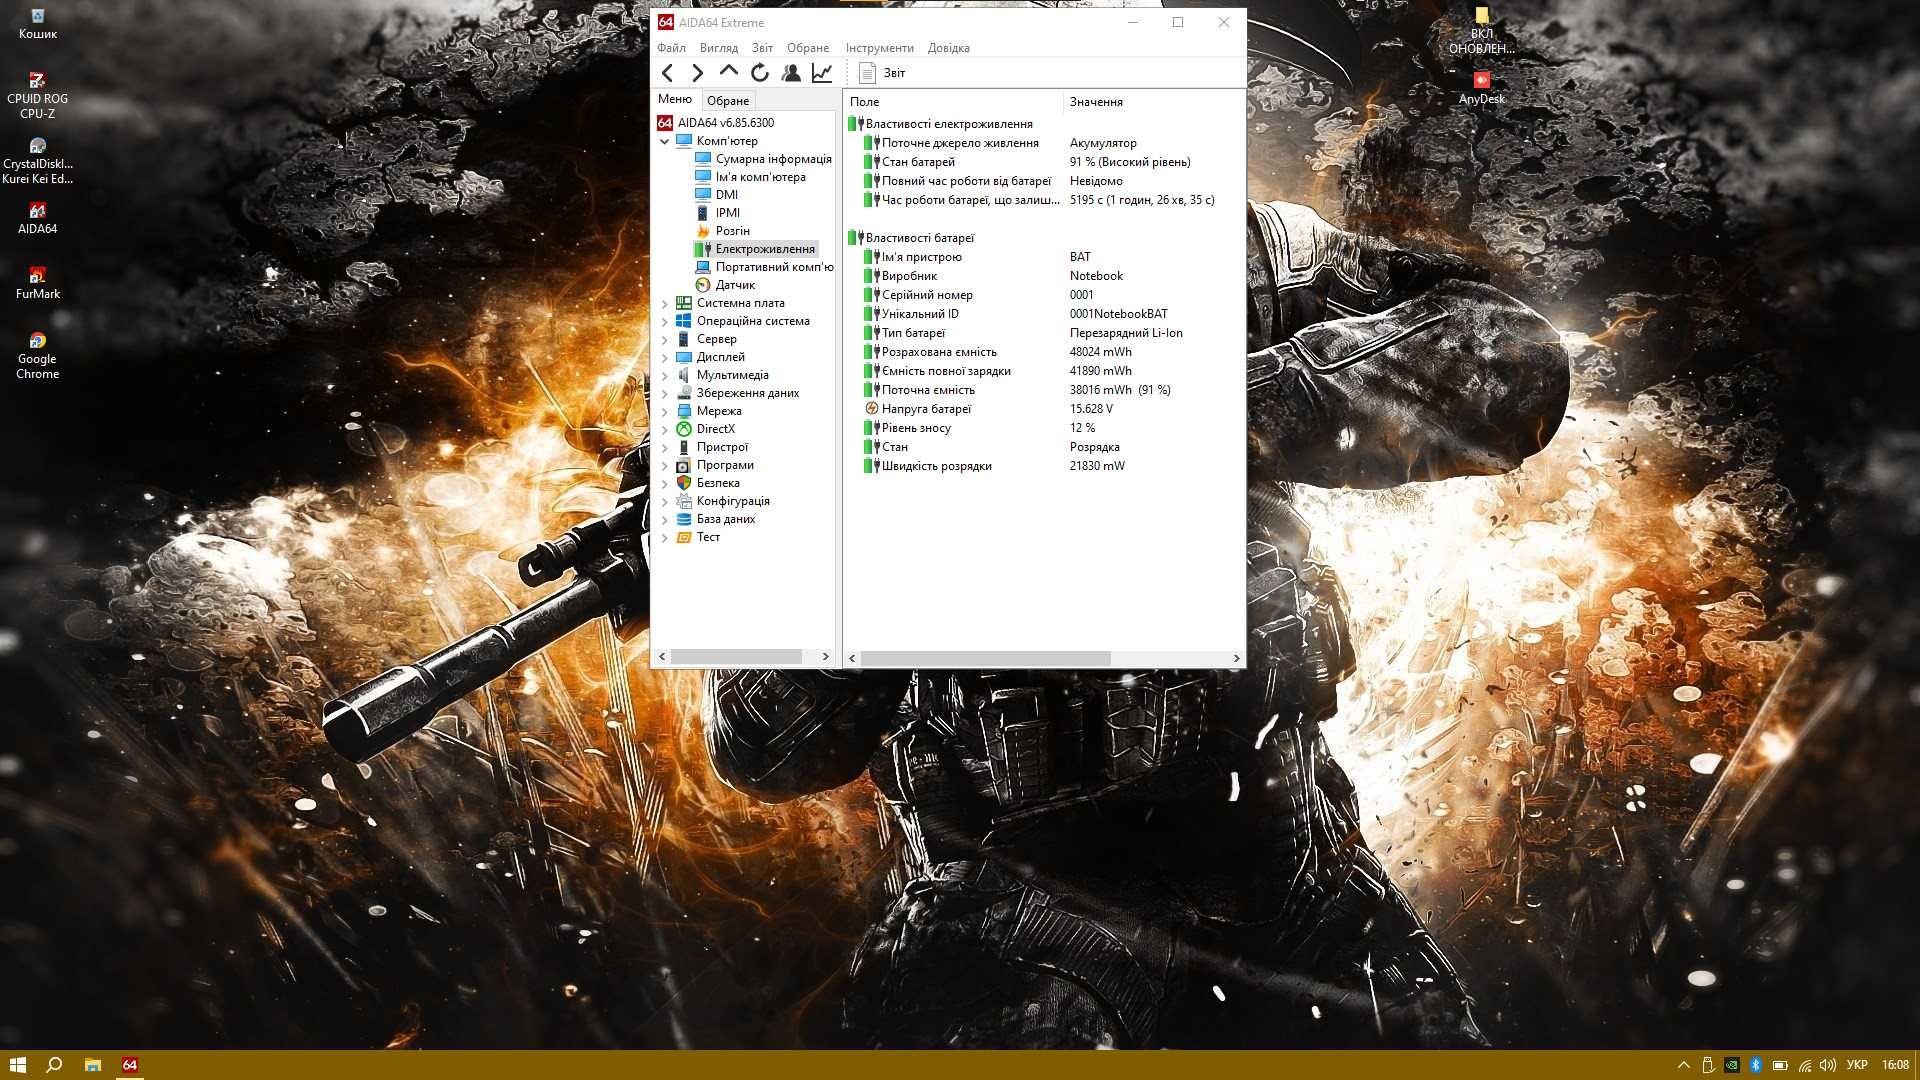Viewport: 1920px width, 1080px height.
Task: Go back with the left arrow toolbar icon
Action: point(668,73)
